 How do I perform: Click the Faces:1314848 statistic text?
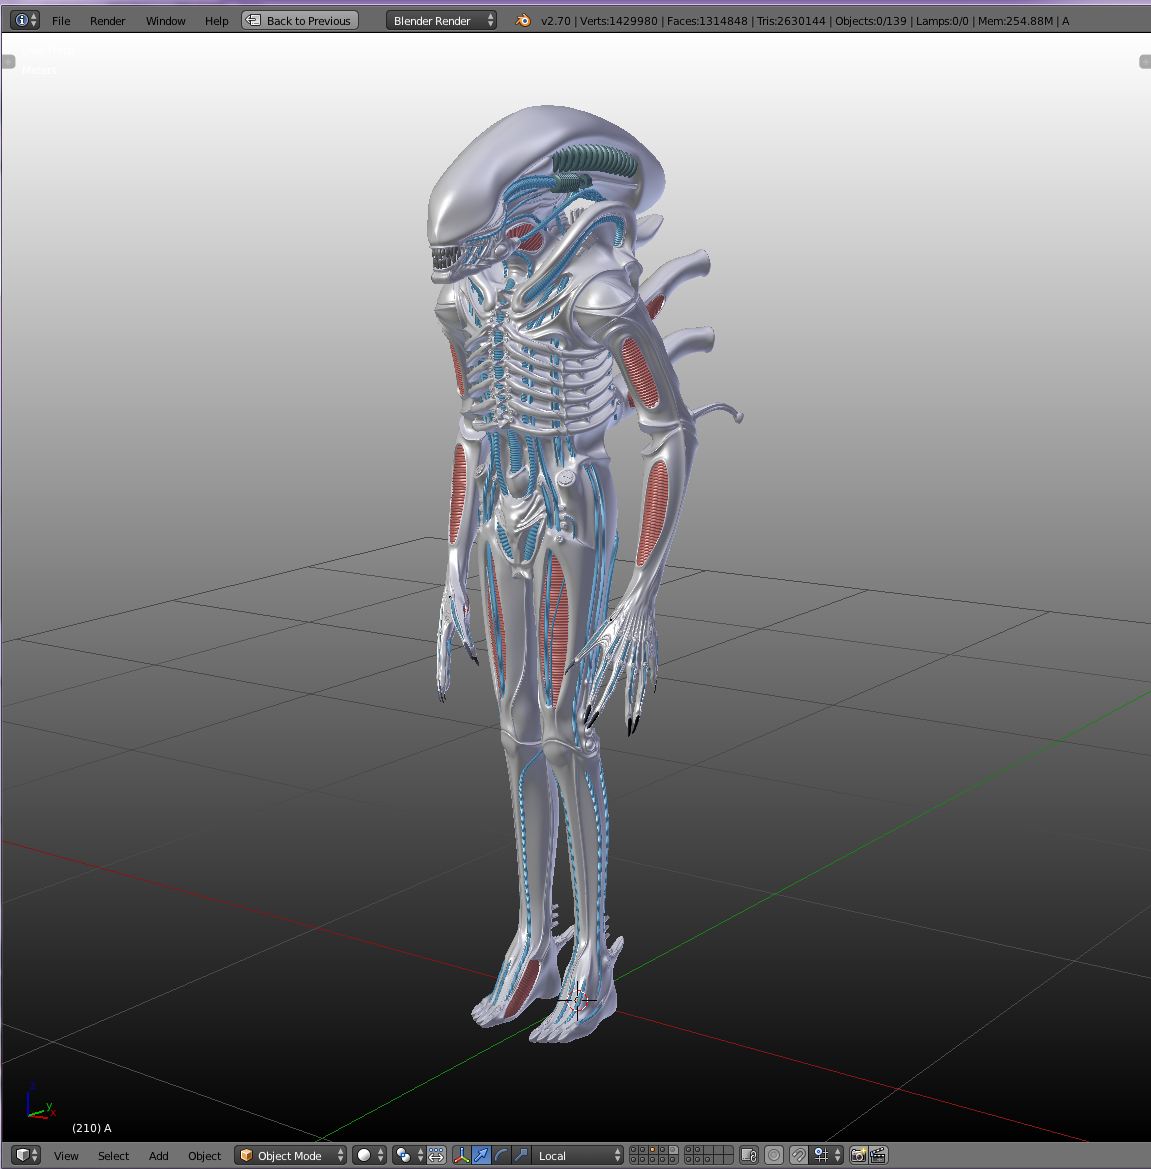(x=707, y=21)
